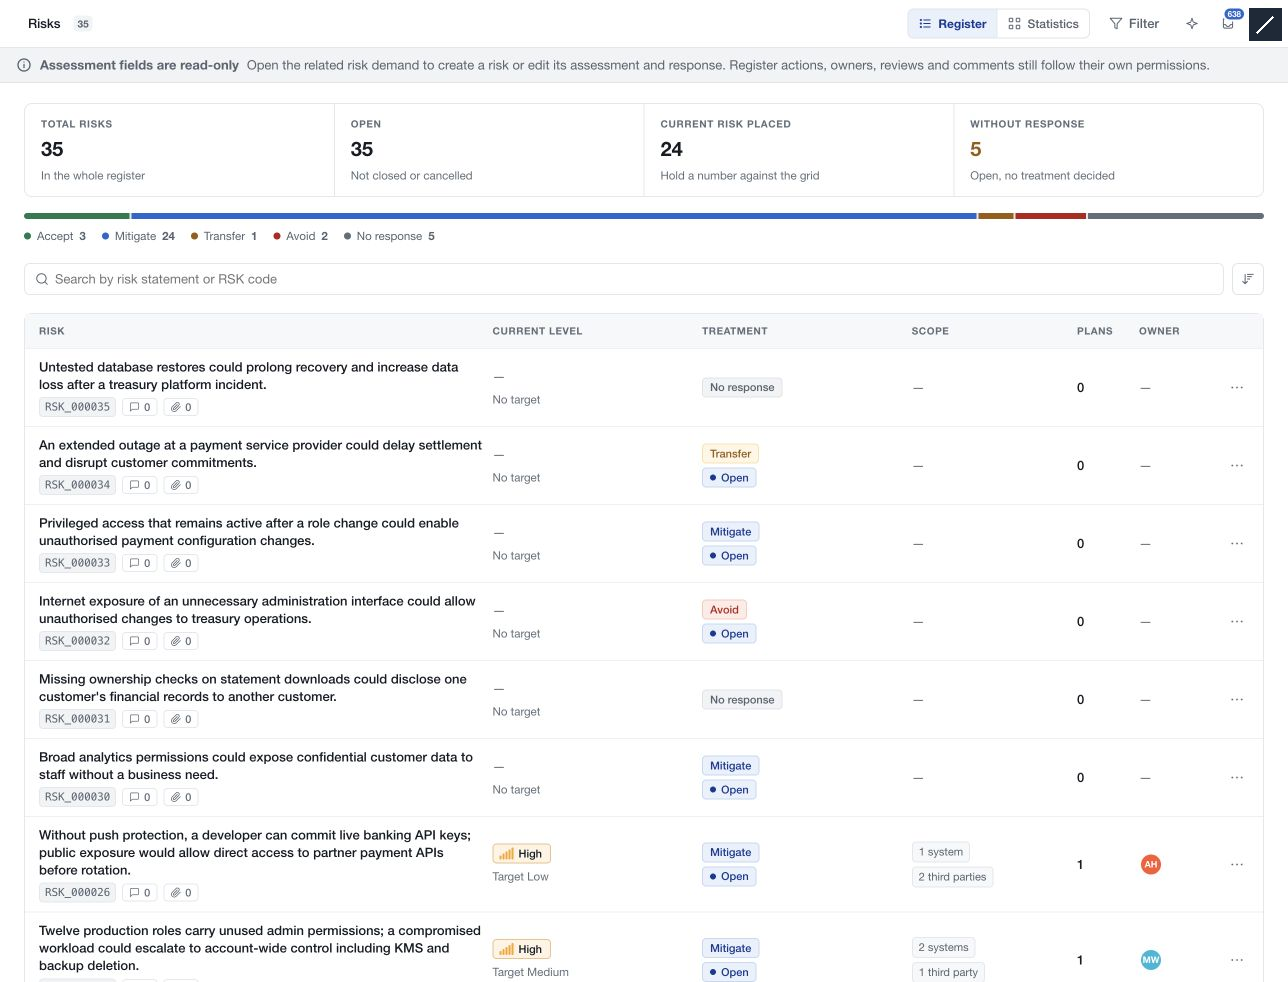The height and width of the screenshot is (982, 1288).
Task: Click the dark diagonal-line avatar button
Action: [x=1265, y=24]
